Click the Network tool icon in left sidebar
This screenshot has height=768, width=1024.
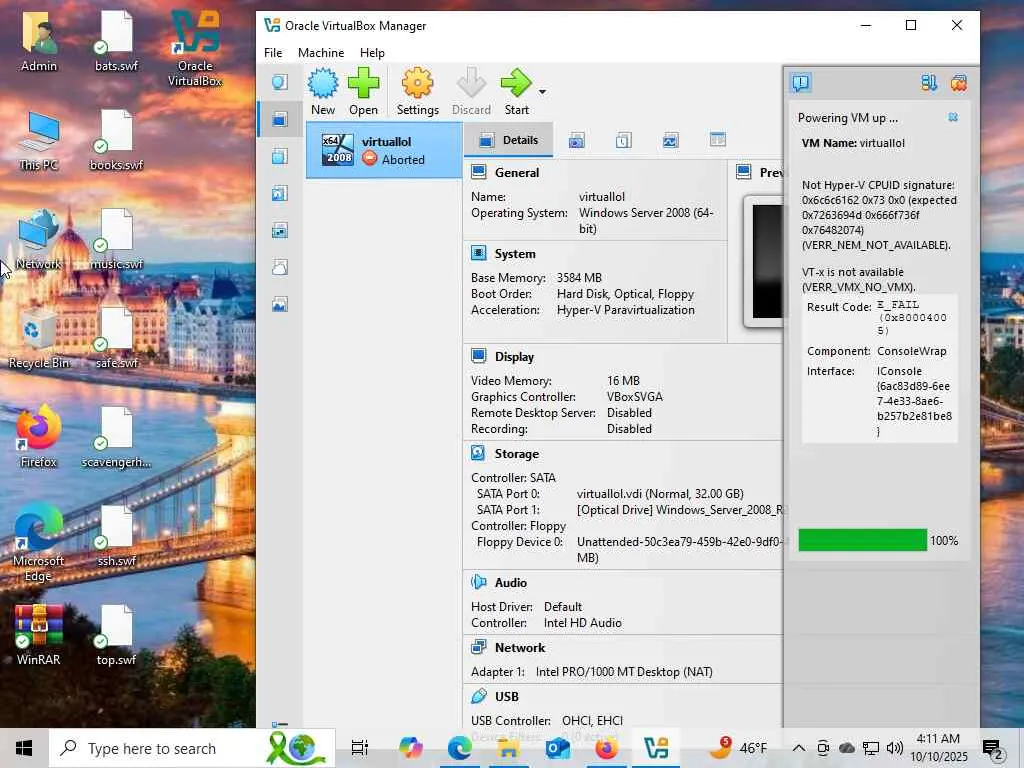280,230
